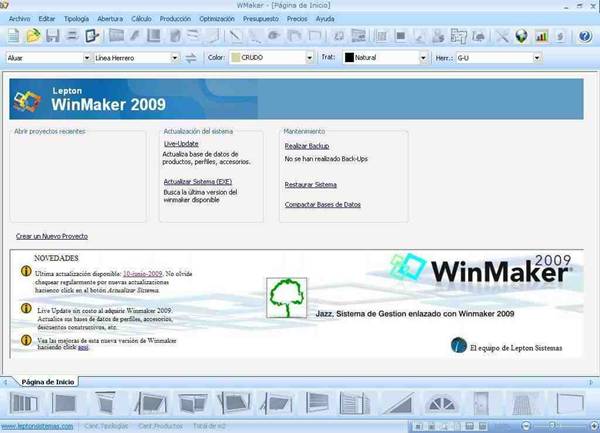Viewport: 600px width, 433px height.
Task: Click the Compactar Bases de Datos link
Action: click(x=323, y=205)
